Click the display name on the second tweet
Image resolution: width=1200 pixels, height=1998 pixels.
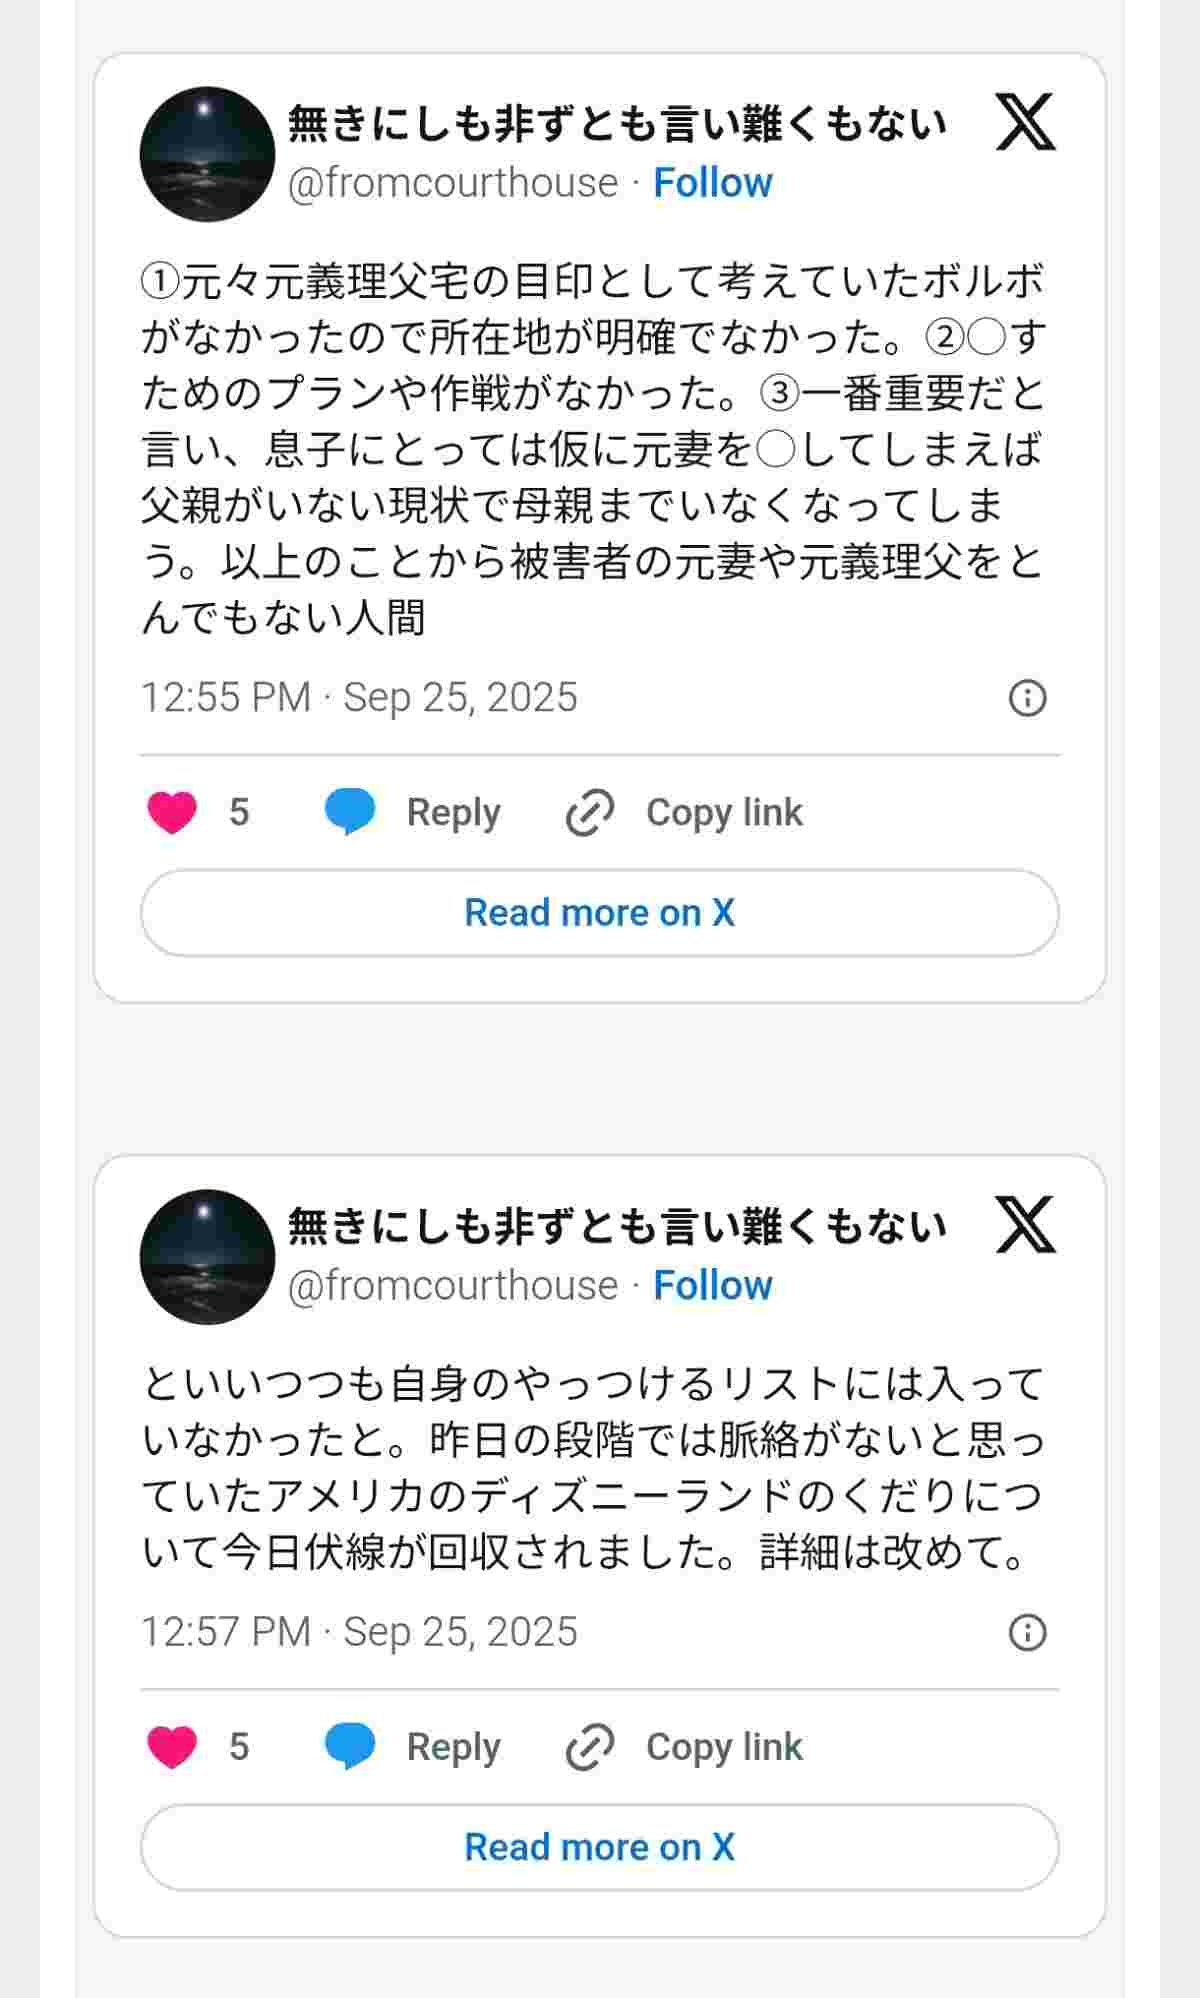617,1226
